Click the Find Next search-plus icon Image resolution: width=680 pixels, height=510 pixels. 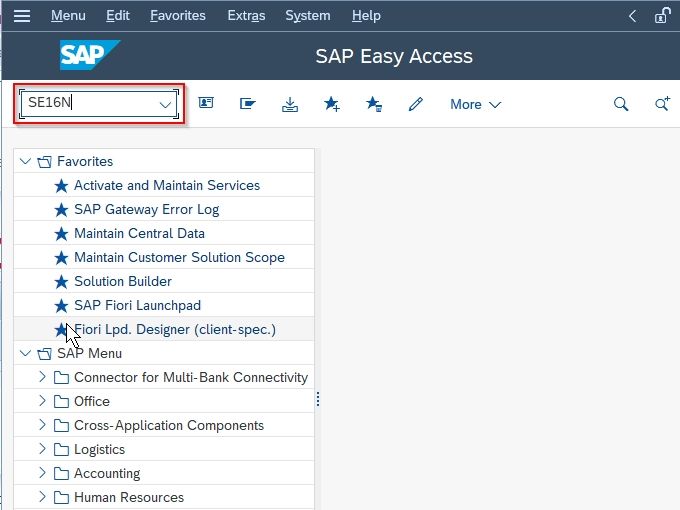coord(662,104)
